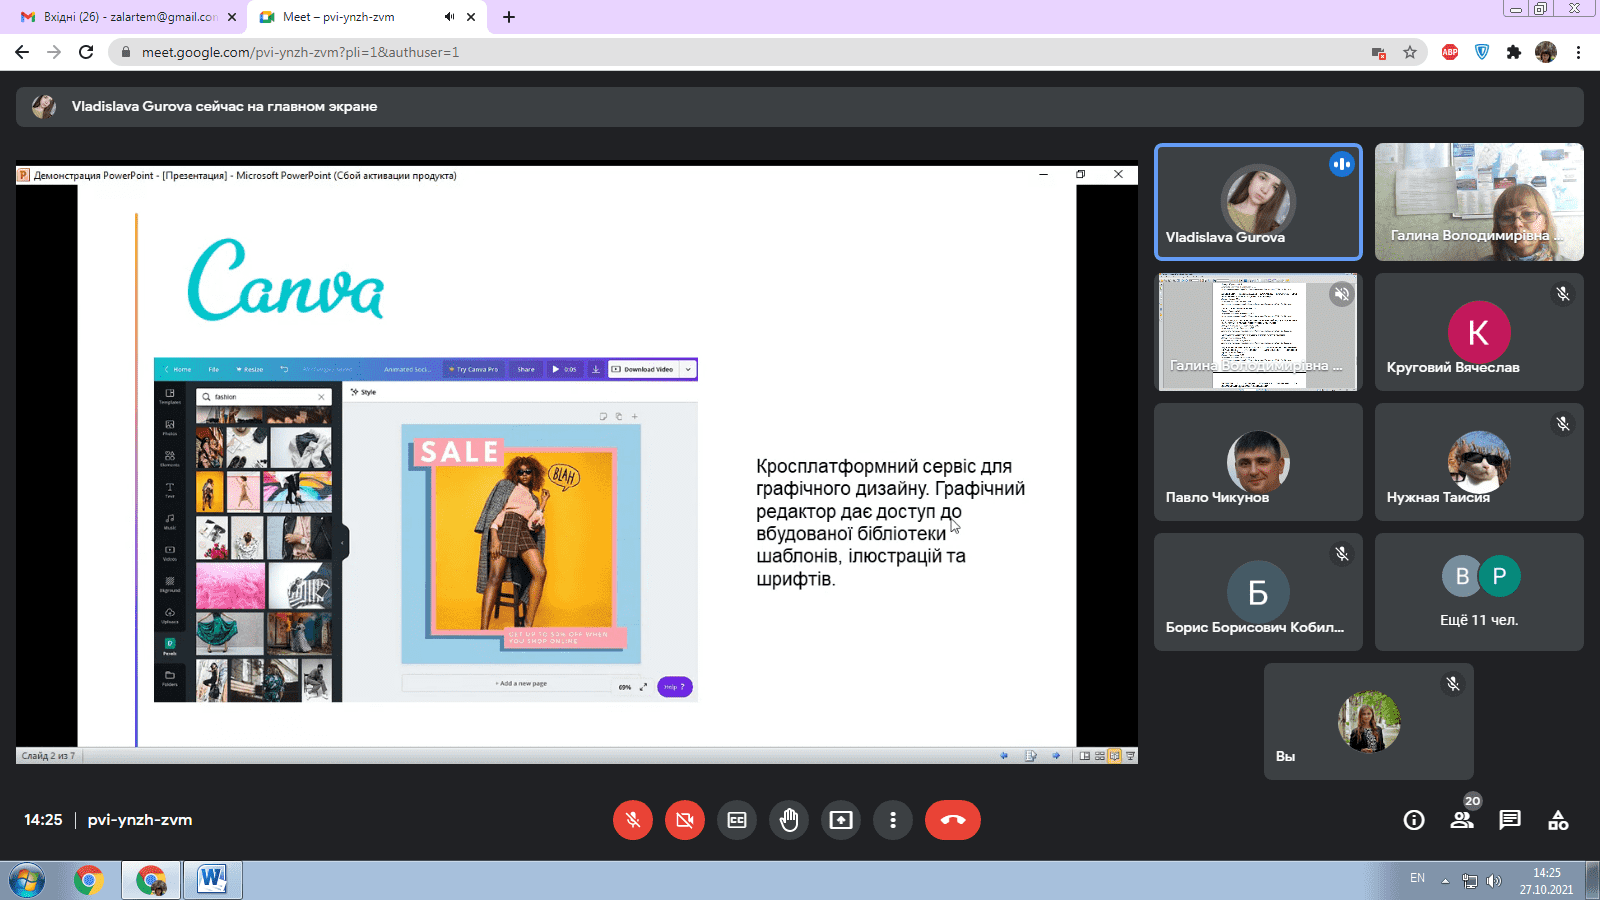Open meeting details info icon
Viewport: 1600px width, 900px height.
pyautogui.click(x=1414, y=820)
